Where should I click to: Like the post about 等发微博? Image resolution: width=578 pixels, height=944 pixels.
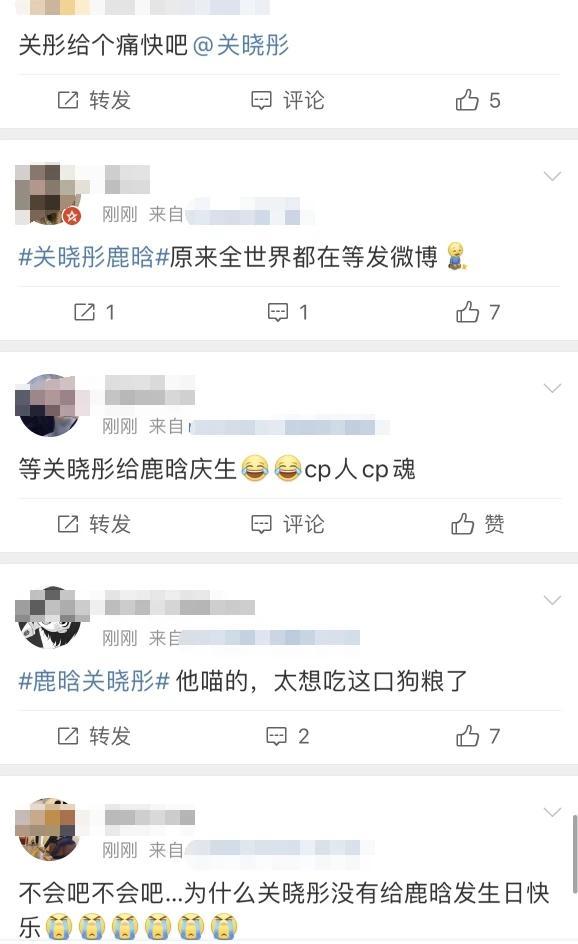tap(477, 312)
